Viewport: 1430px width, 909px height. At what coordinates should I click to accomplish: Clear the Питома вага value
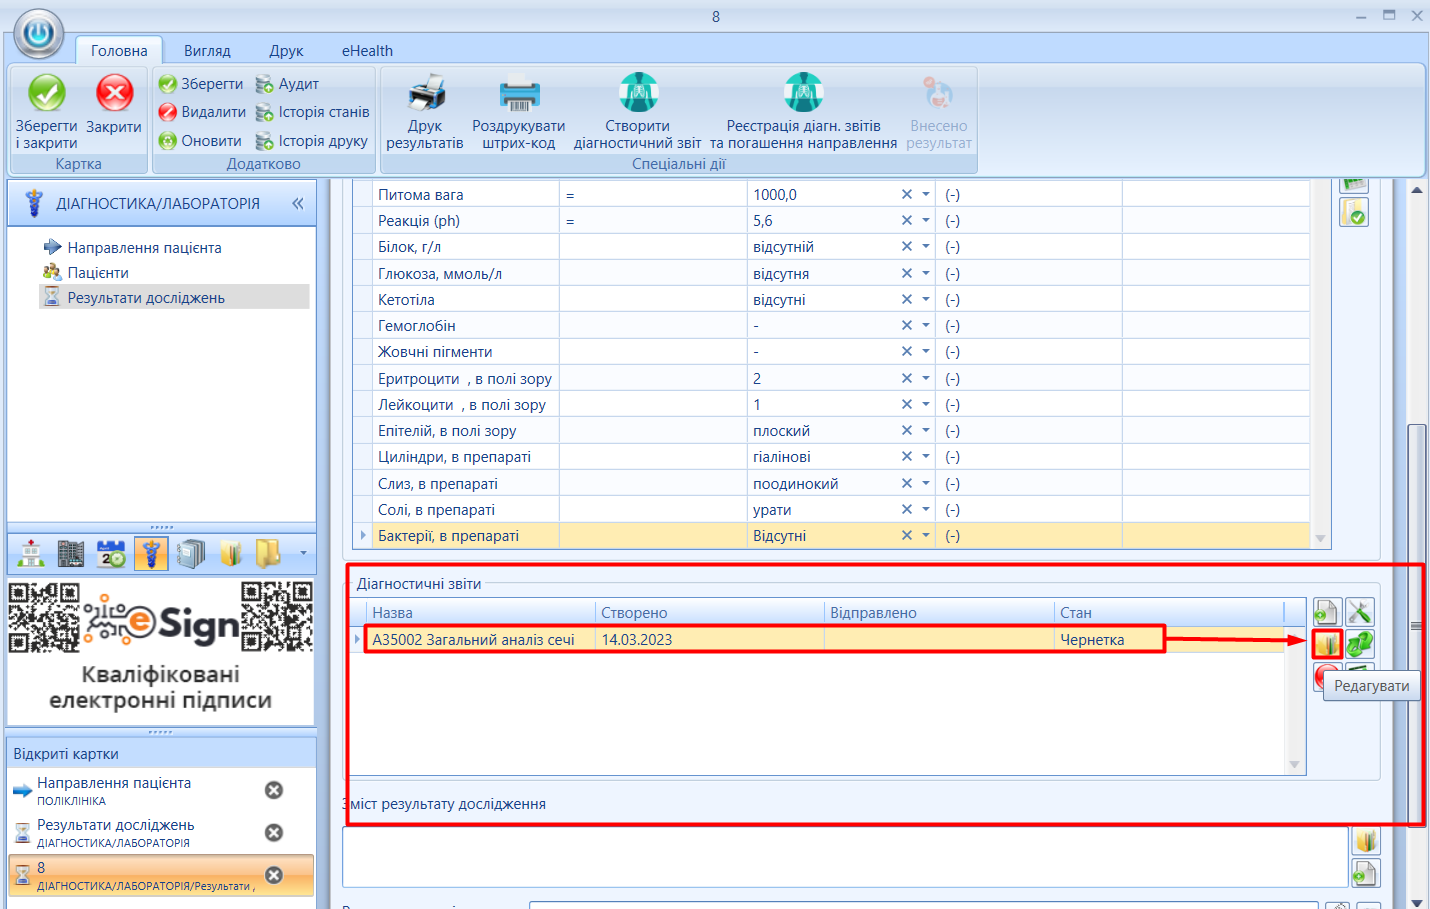pos(907,194)
